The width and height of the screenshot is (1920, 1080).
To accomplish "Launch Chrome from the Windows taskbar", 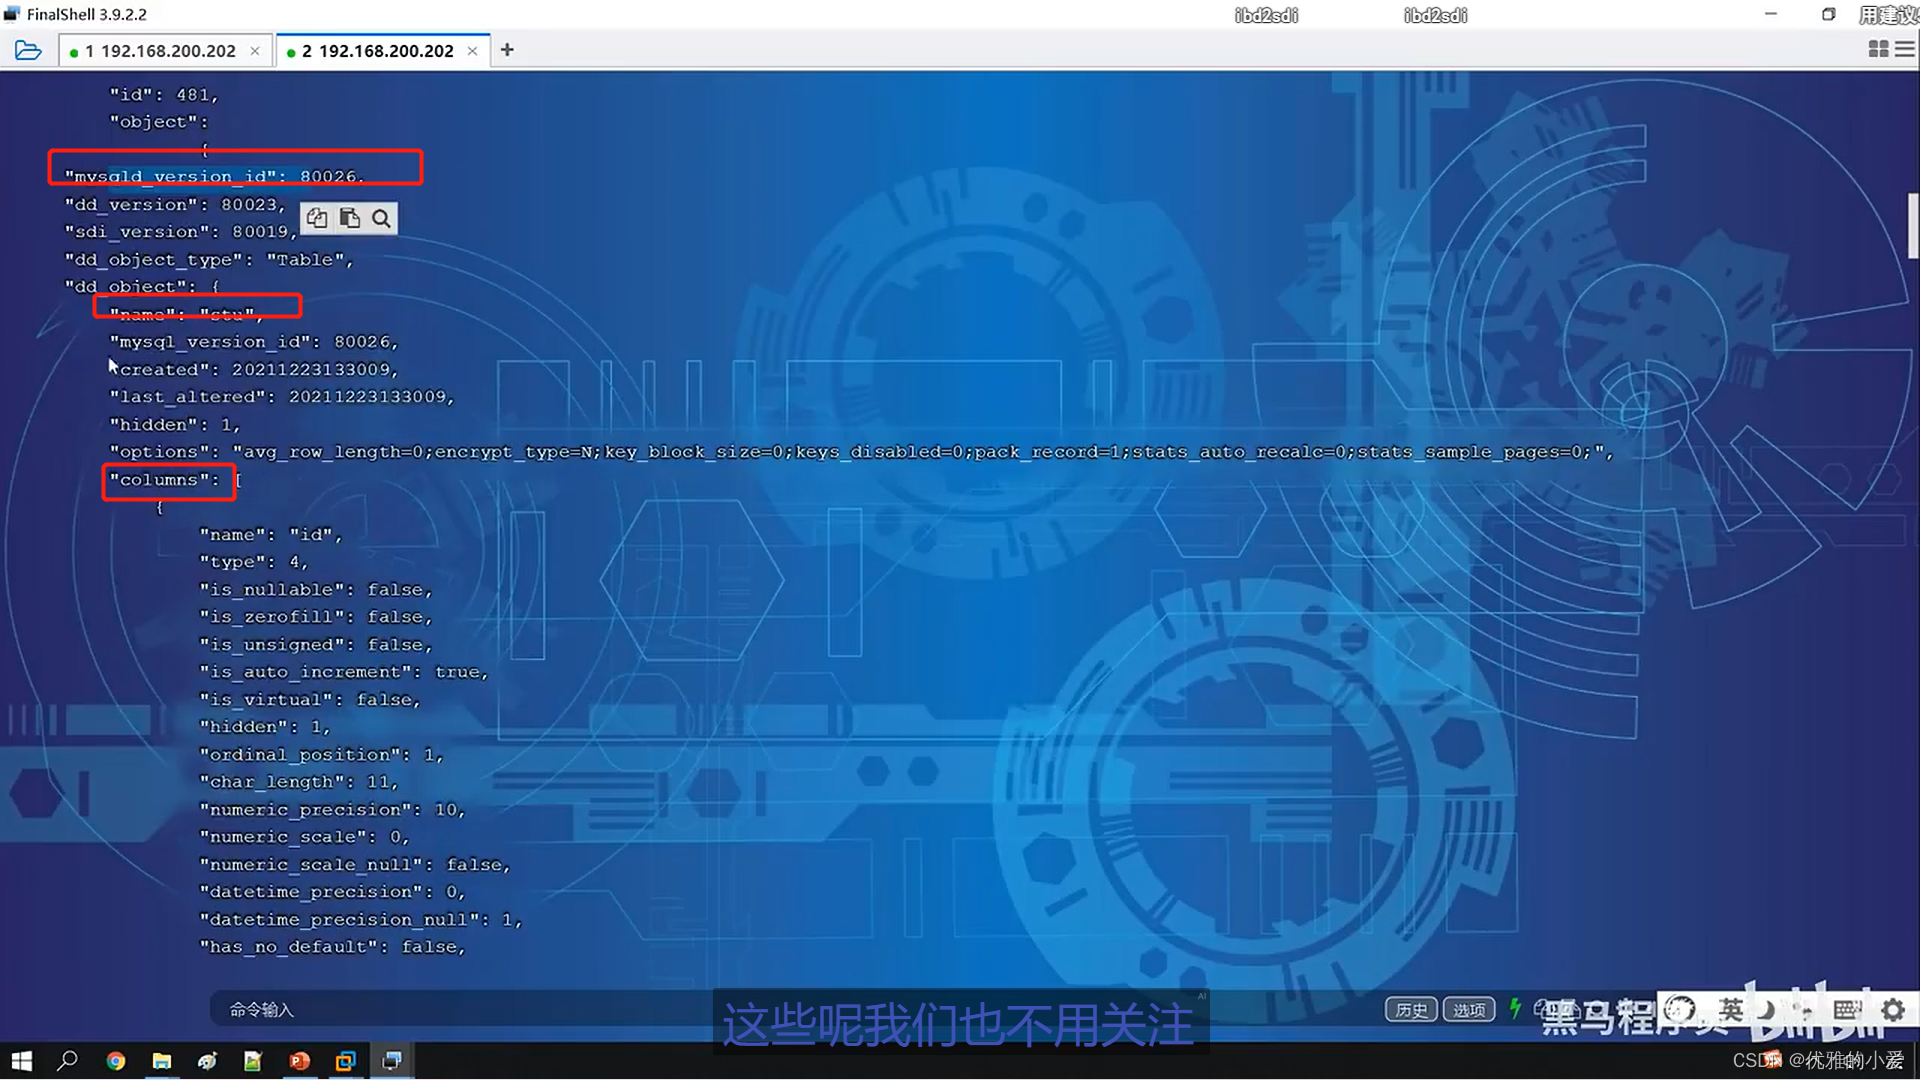I will pyautogui.click(x=116, y=1060).
